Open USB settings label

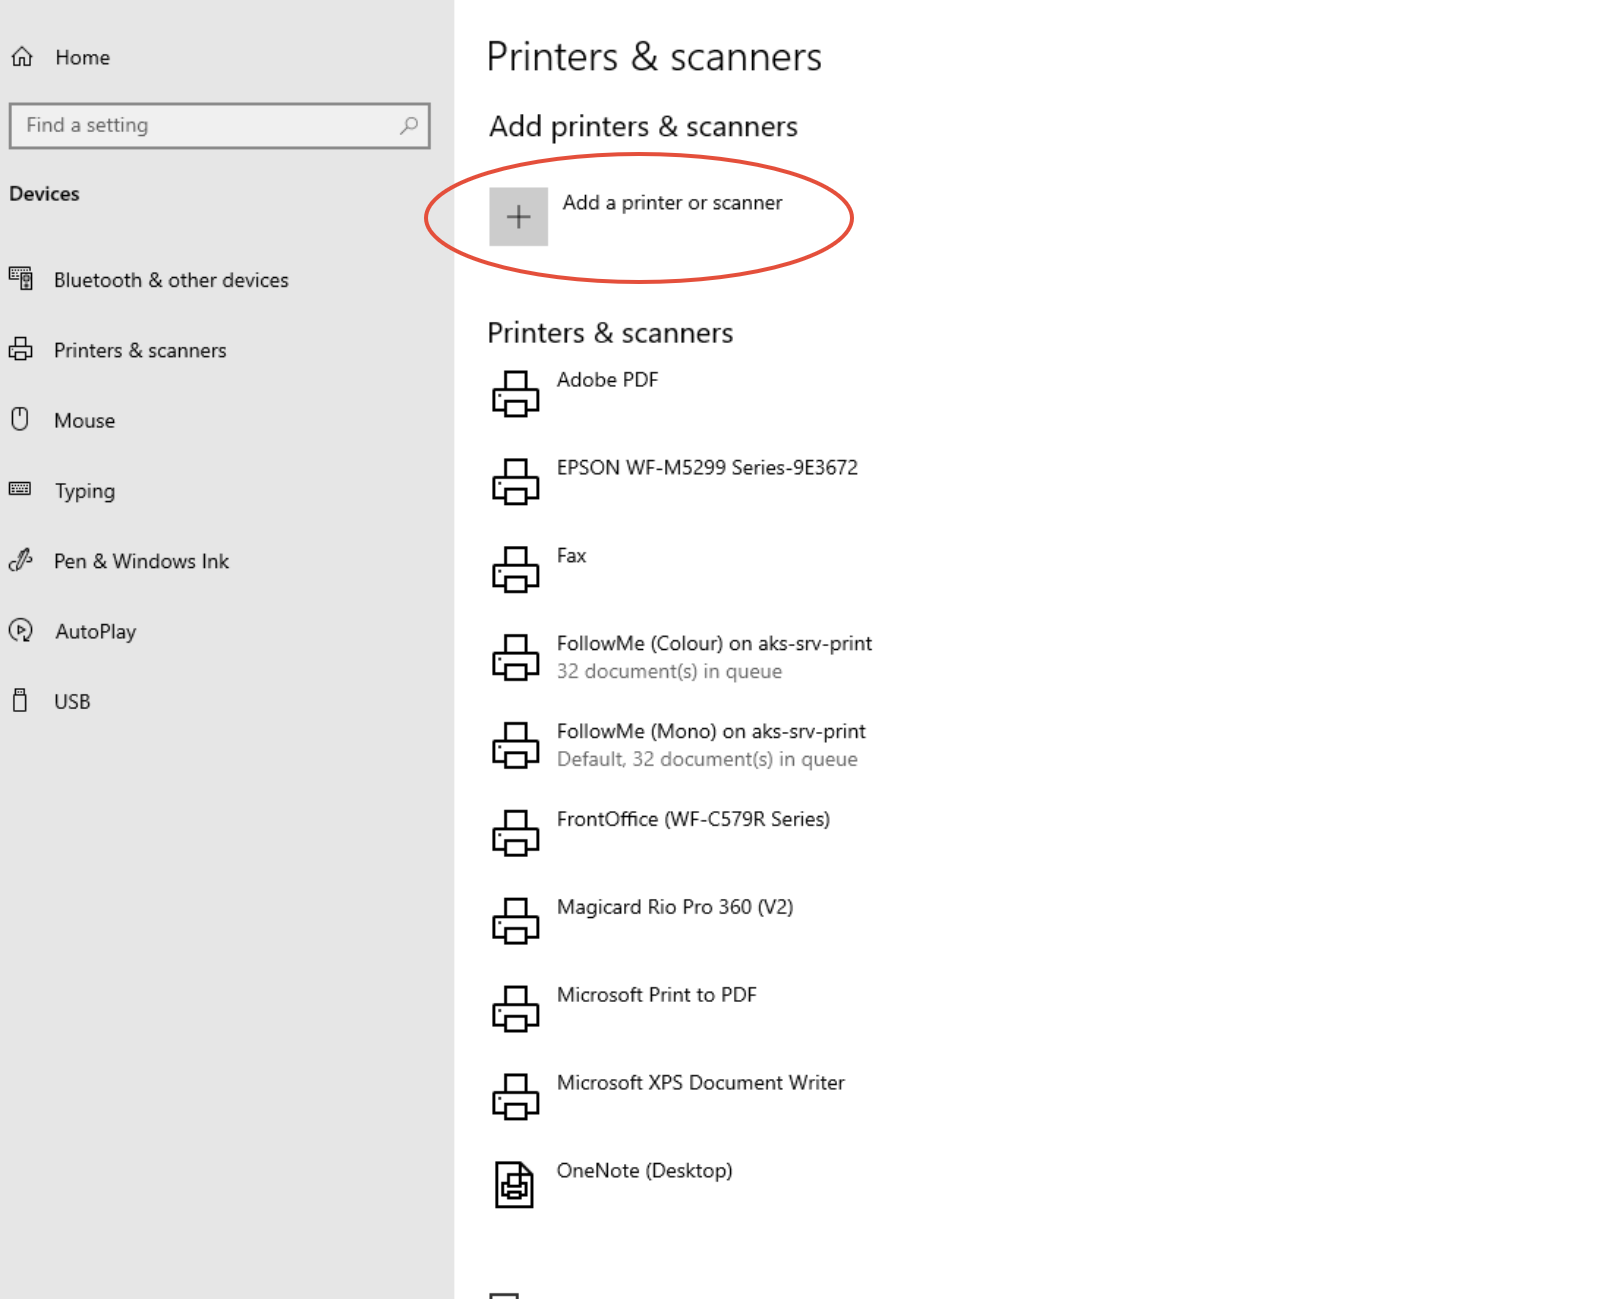click(72, 702)
